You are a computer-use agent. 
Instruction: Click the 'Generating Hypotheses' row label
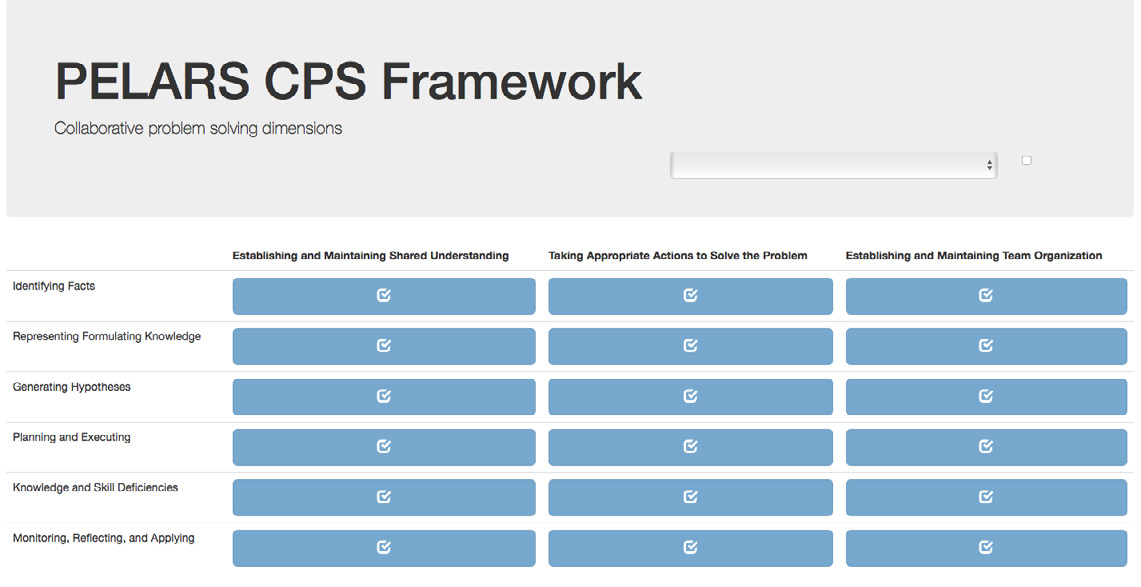point(72,387)
